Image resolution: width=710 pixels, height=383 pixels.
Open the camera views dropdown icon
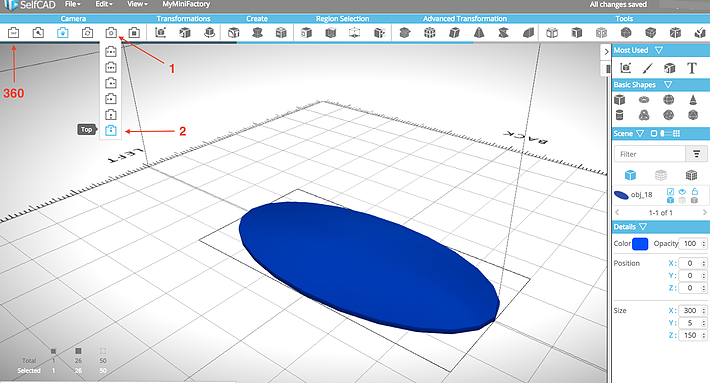pos(111,33)
